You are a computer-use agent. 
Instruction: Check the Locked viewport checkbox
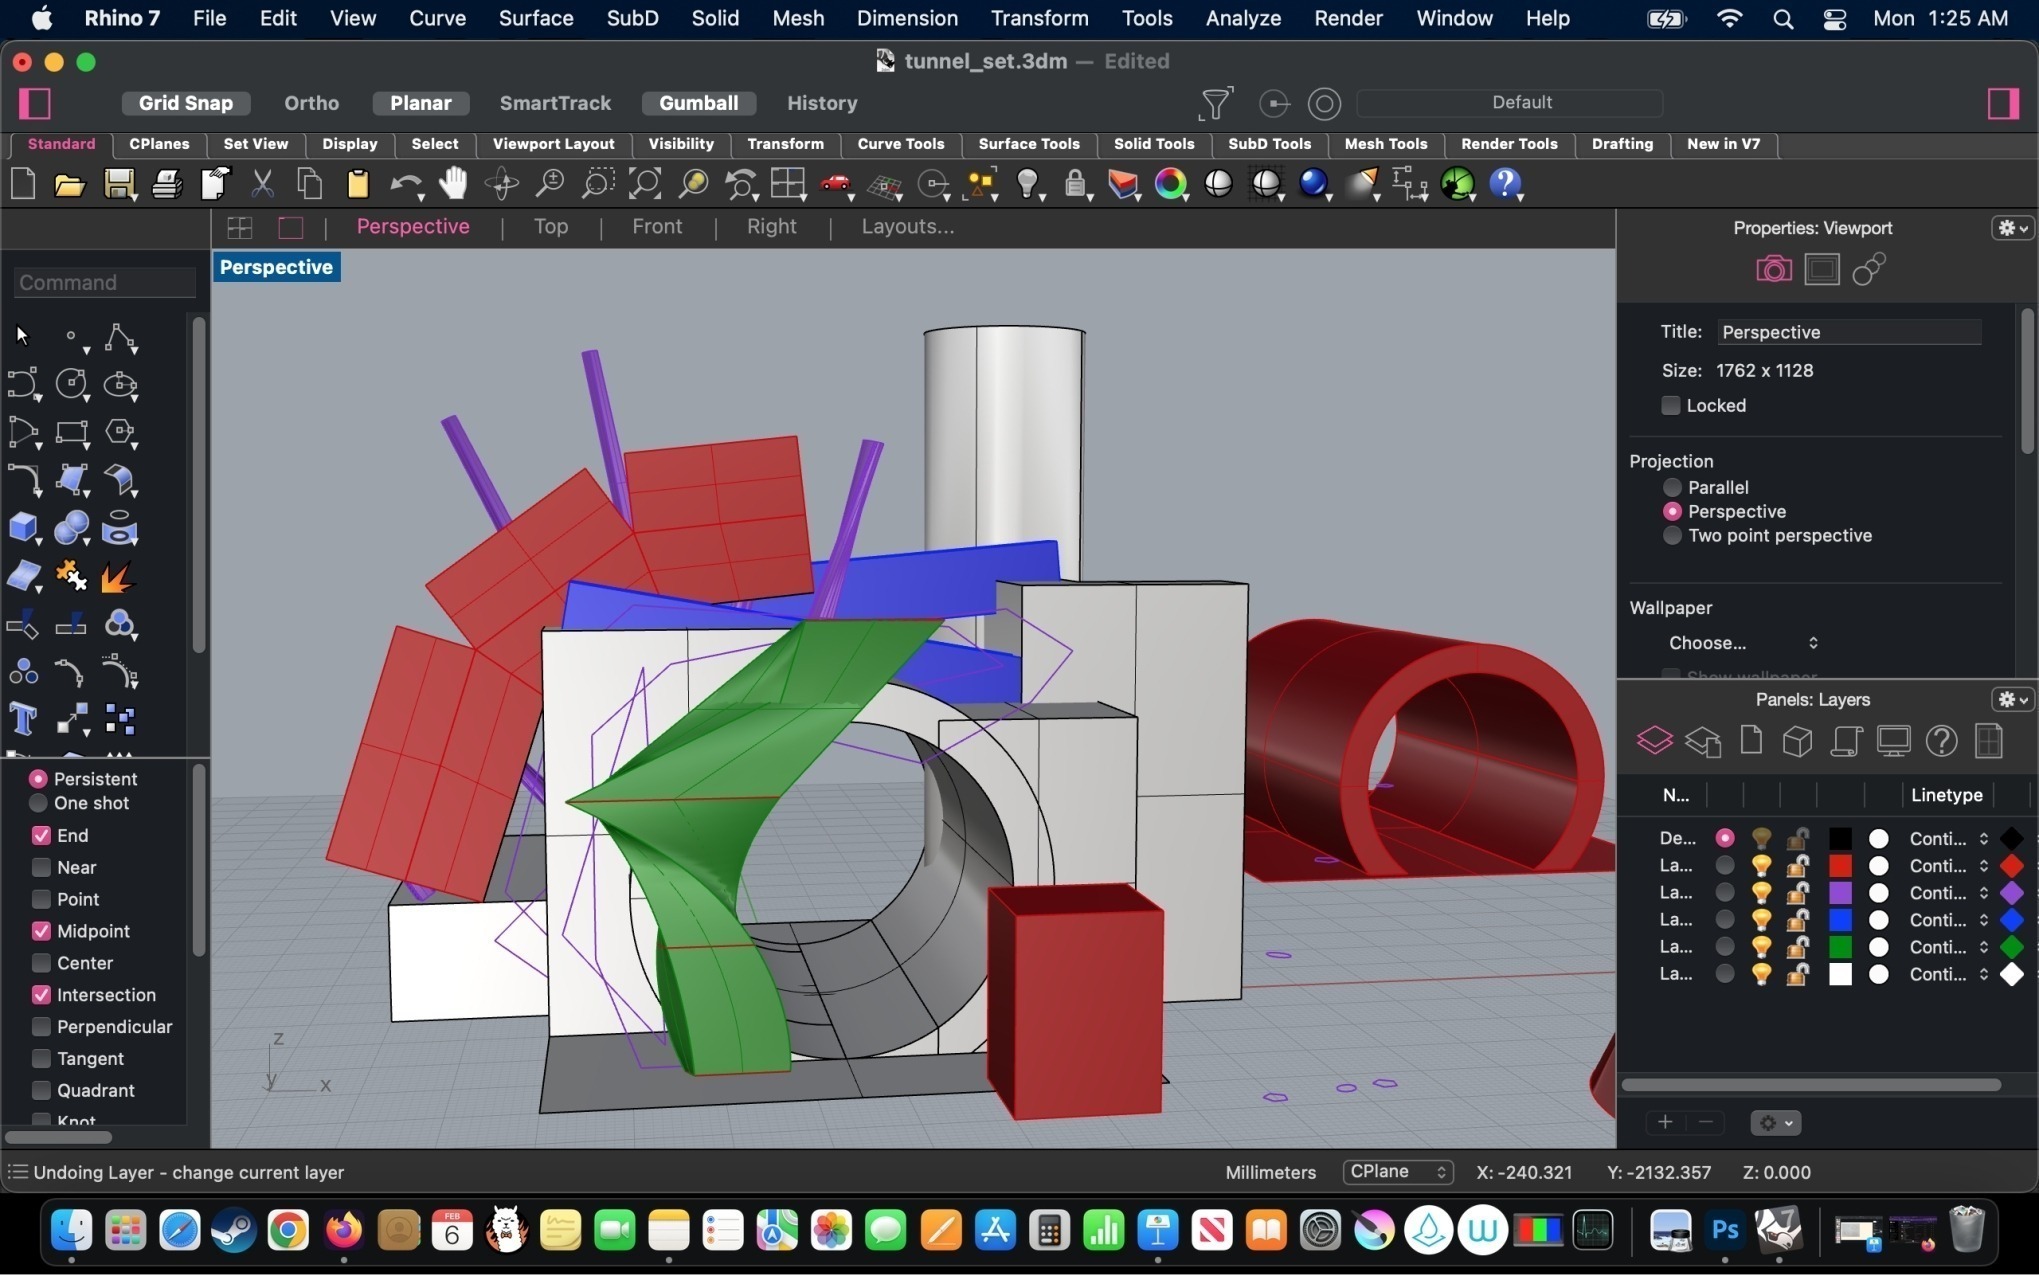pos(1670,405)
